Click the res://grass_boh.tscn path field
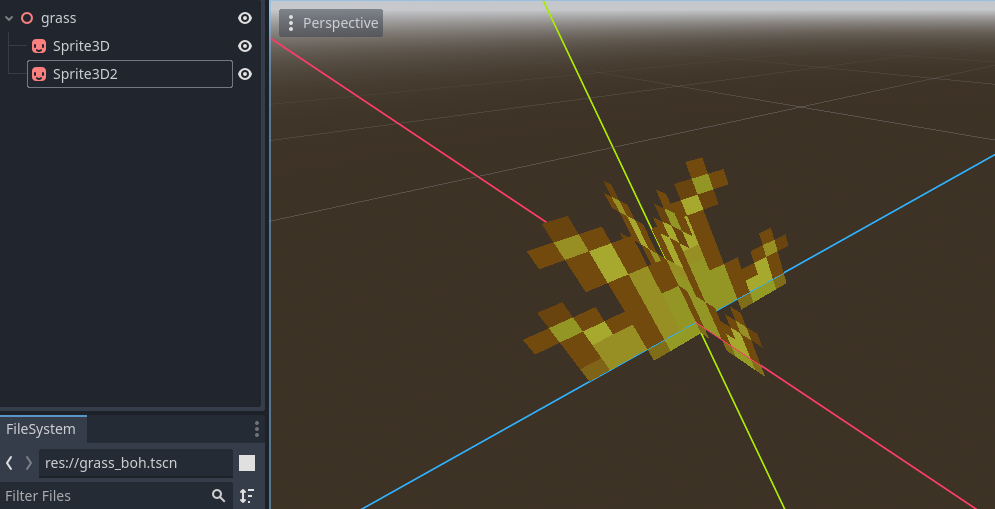Image resolution: width=995 pixels, height=509 pixels. click(136, 463)
